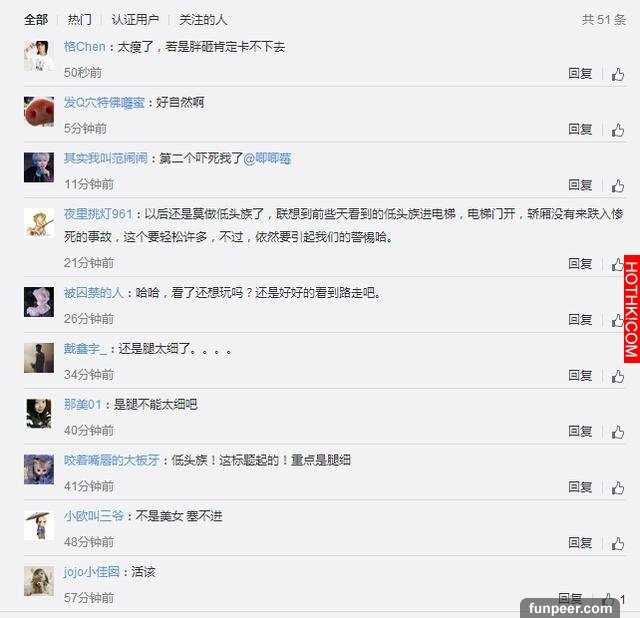Show the 全部 comments tab
Viewport: 640px width, 618px height.
pos(36,19)
